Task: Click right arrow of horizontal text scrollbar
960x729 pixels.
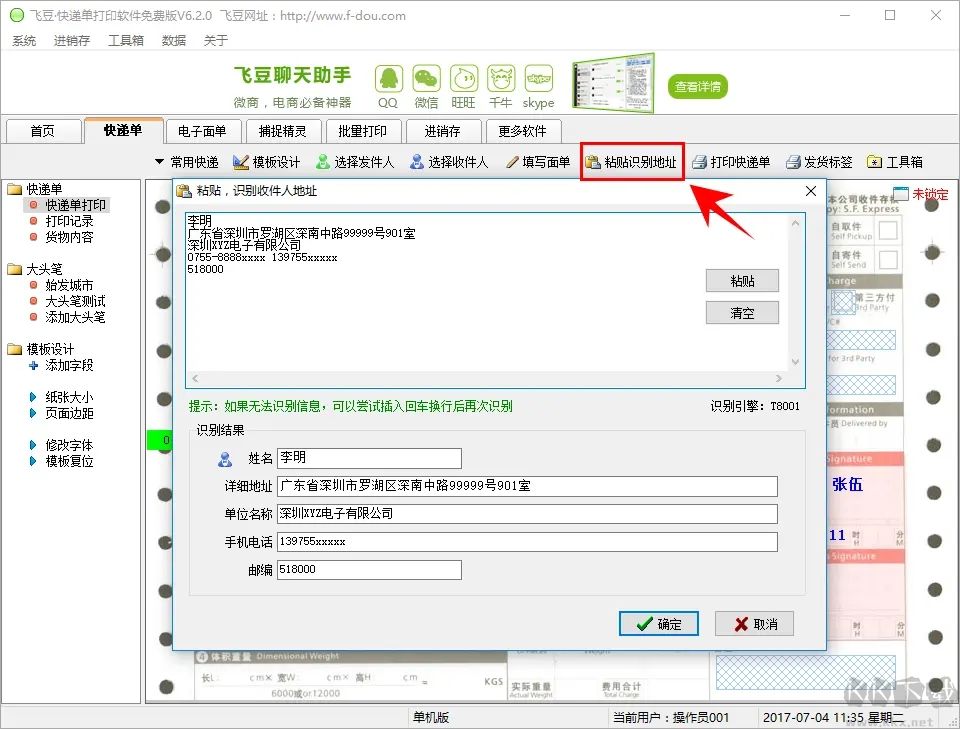Action: click(779, 378)
